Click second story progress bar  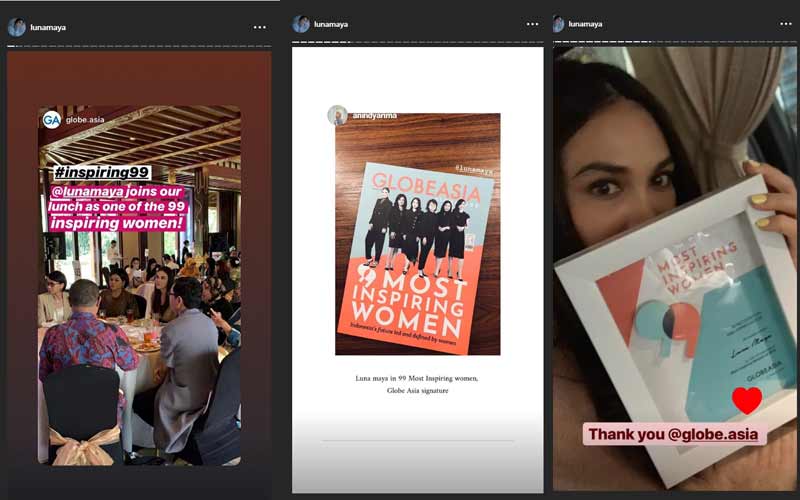click(x=417, y=42)
